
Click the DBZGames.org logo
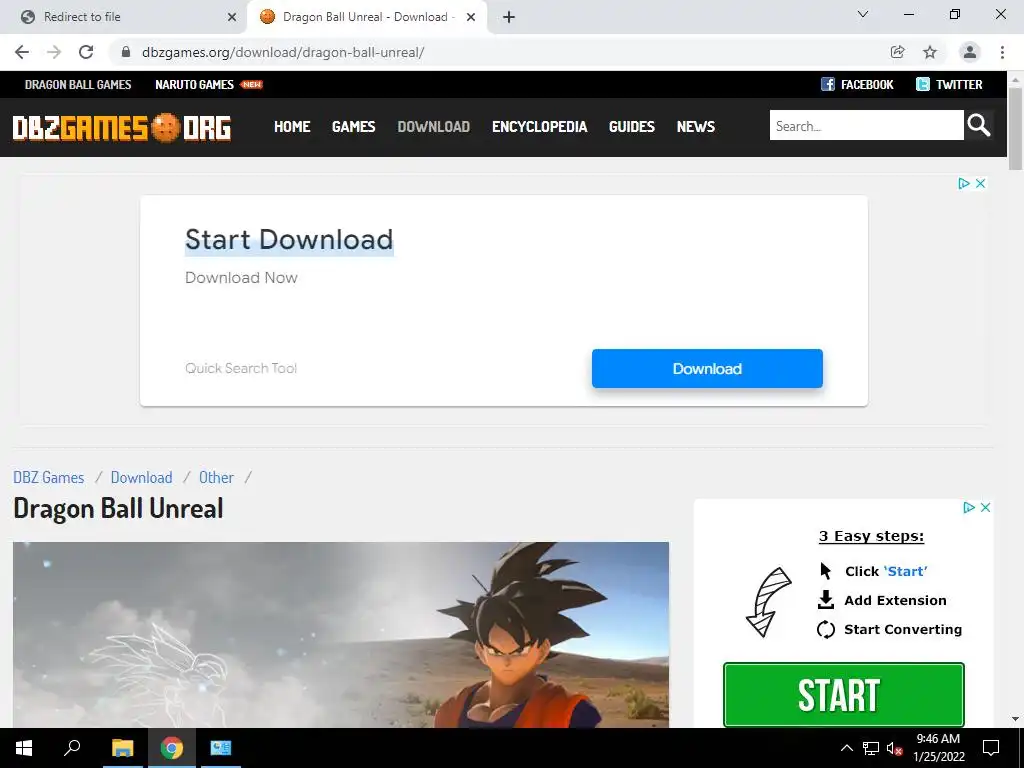click(121, 127)
